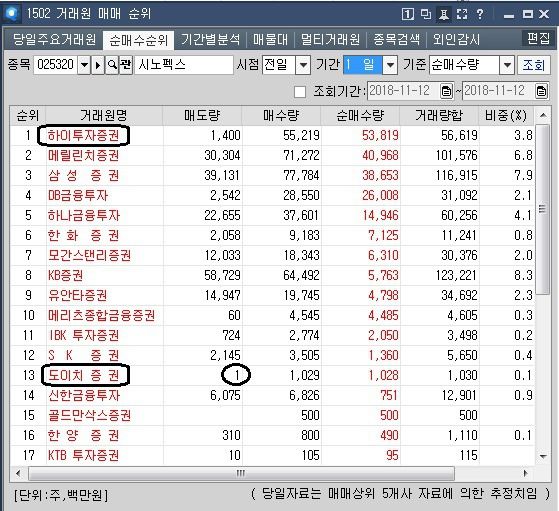Click the stock search magnifier icon

112,65
